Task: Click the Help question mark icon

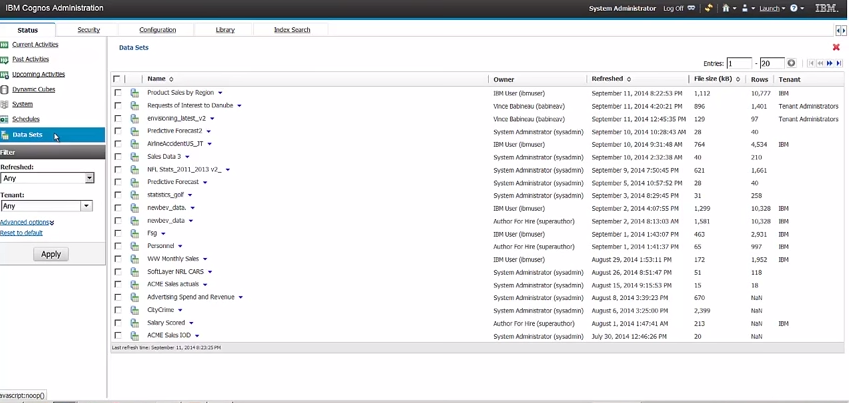Action: 793,8
